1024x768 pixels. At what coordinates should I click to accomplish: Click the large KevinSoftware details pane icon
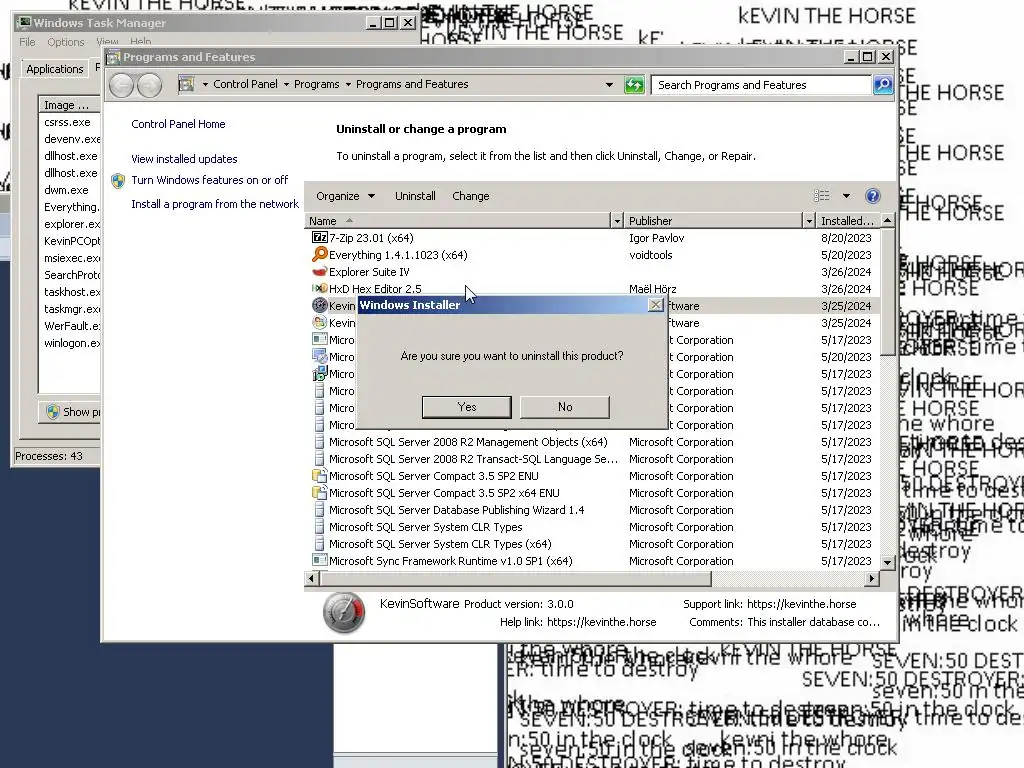(344, 613)
